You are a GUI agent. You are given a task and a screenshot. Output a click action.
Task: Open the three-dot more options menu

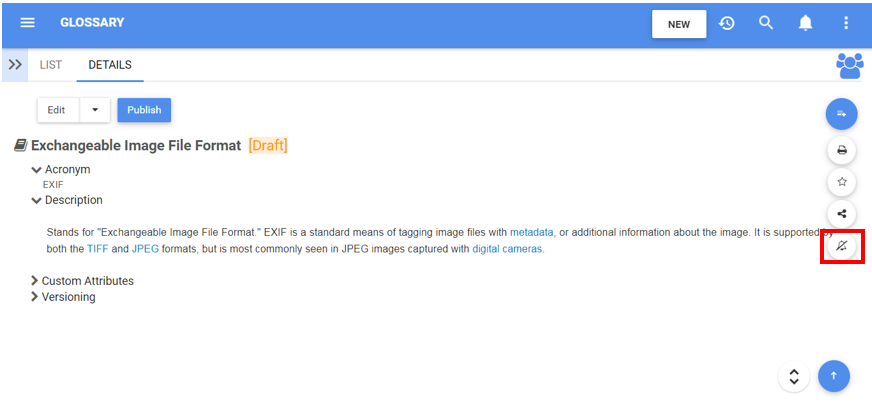[846, 23]
